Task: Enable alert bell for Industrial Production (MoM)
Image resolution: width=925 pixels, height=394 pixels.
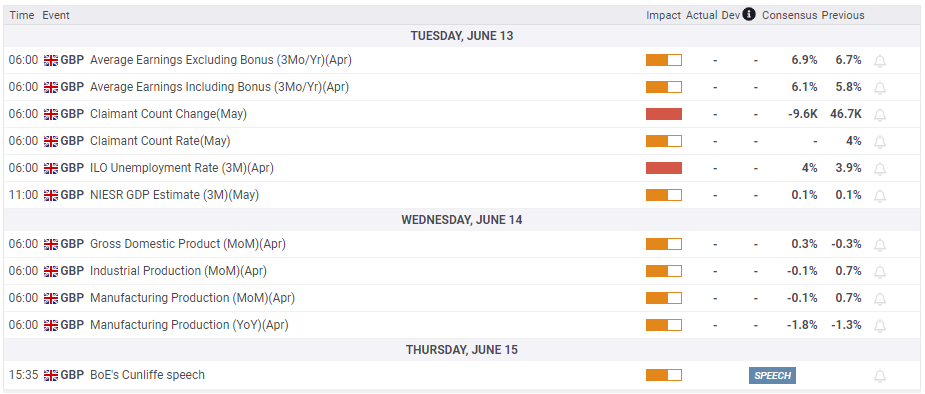Action: (x=880, y=272)
